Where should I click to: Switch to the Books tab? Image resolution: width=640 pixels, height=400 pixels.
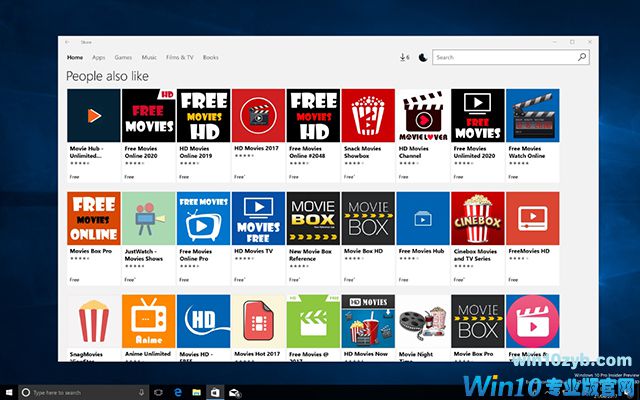pos(211,58)
